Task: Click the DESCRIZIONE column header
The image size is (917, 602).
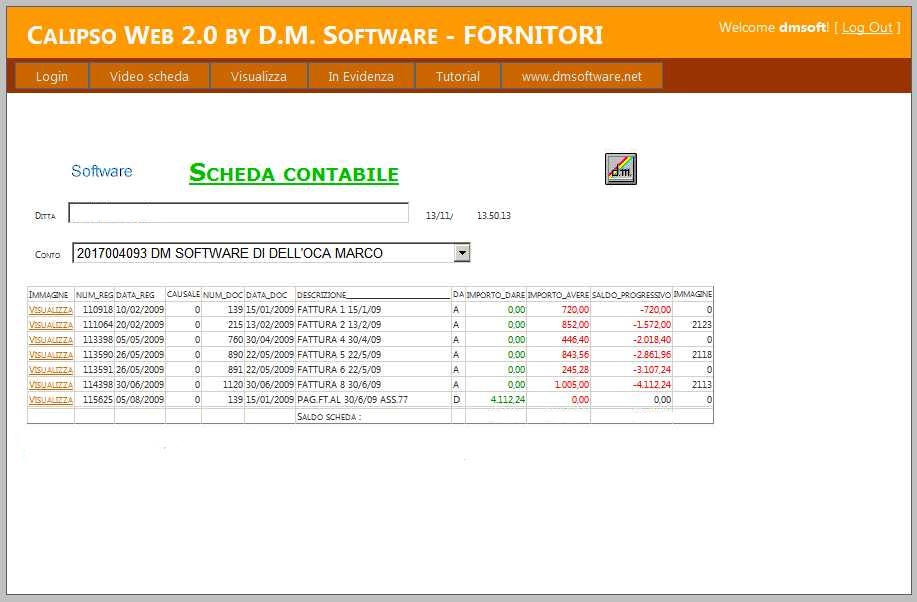Action: pyautogui.click(x=373, y=295)
